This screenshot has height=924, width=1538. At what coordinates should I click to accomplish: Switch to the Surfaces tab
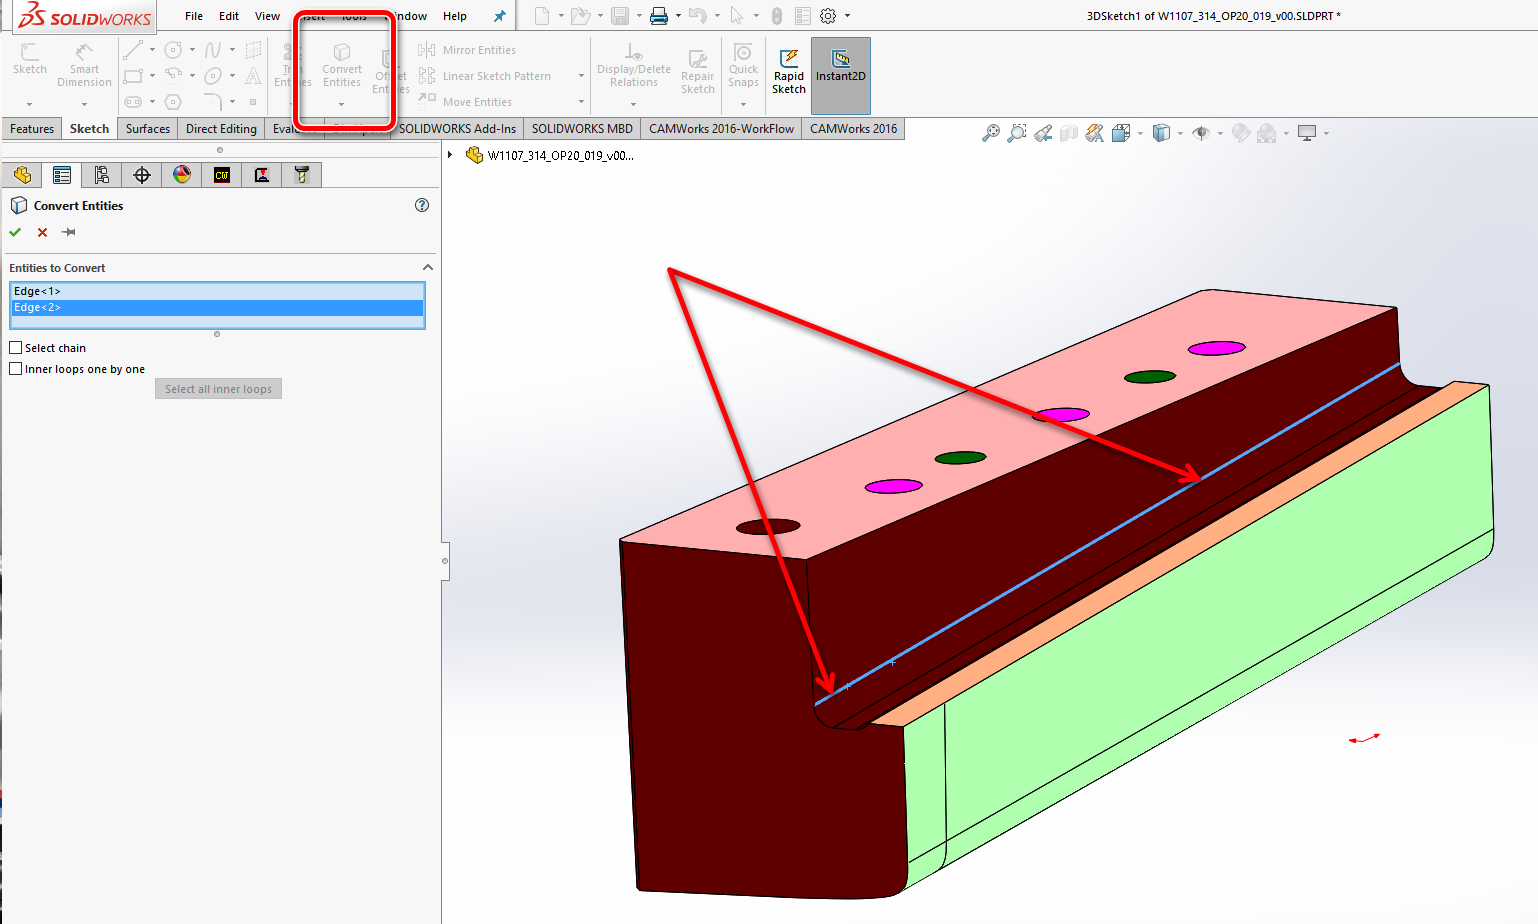coord(147,129)
